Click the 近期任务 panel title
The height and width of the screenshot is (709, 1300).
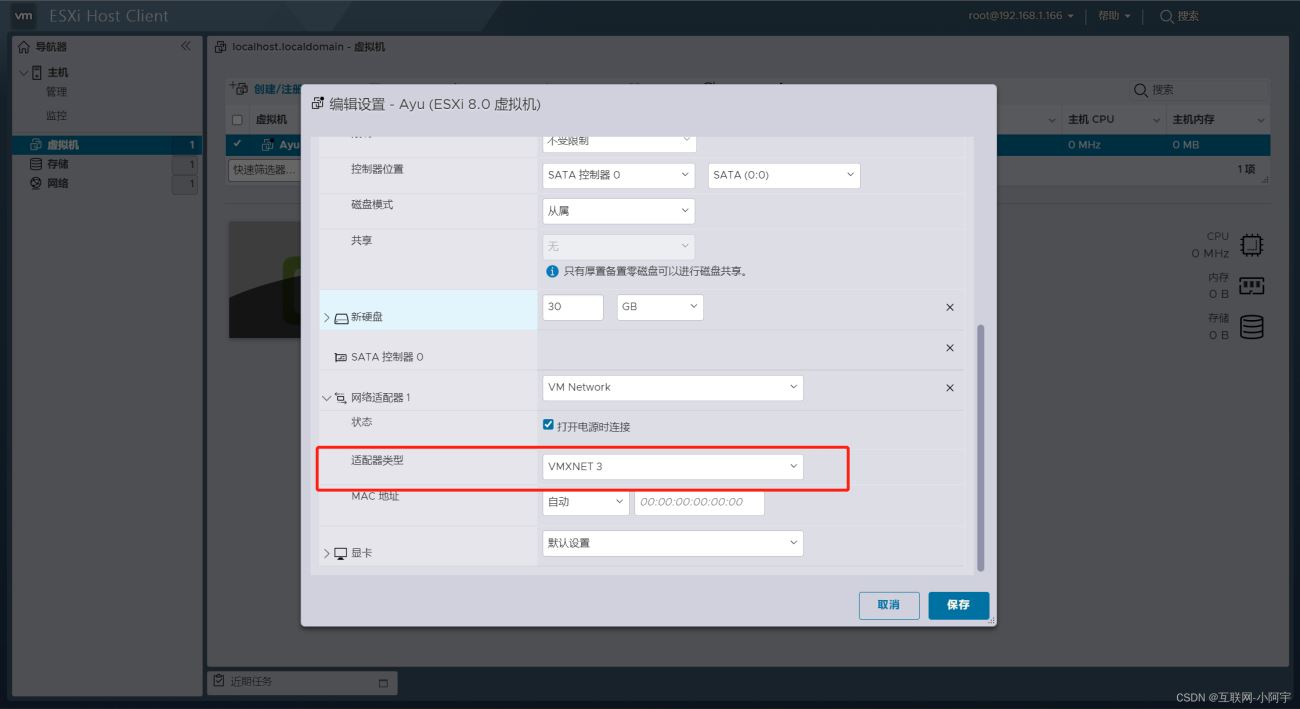coord(251,682)
